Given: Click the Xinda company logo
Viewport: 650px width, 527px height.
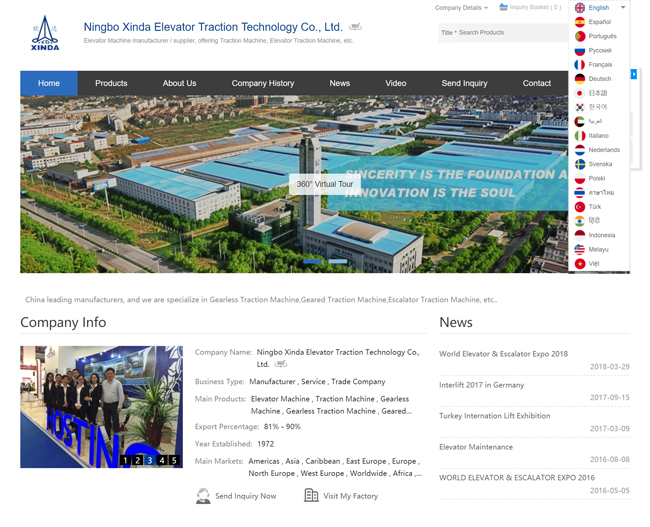Looking at the screenshot, I should [45, 33].
